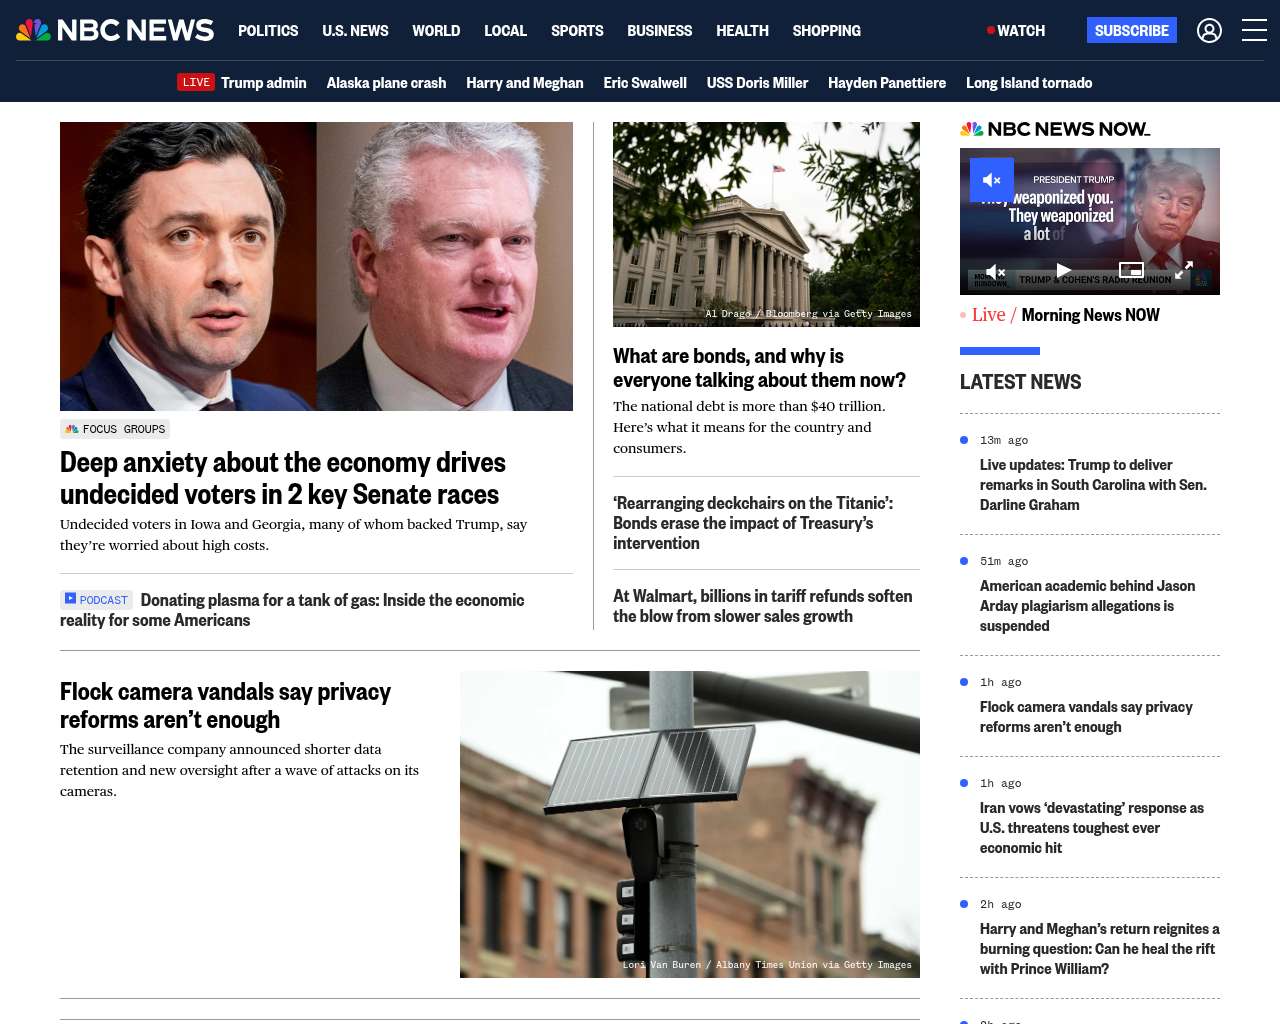Viewport: 1280px width, 1024px height.
Task: Open 'What are bonds' article headline
Action: (759, 368)
